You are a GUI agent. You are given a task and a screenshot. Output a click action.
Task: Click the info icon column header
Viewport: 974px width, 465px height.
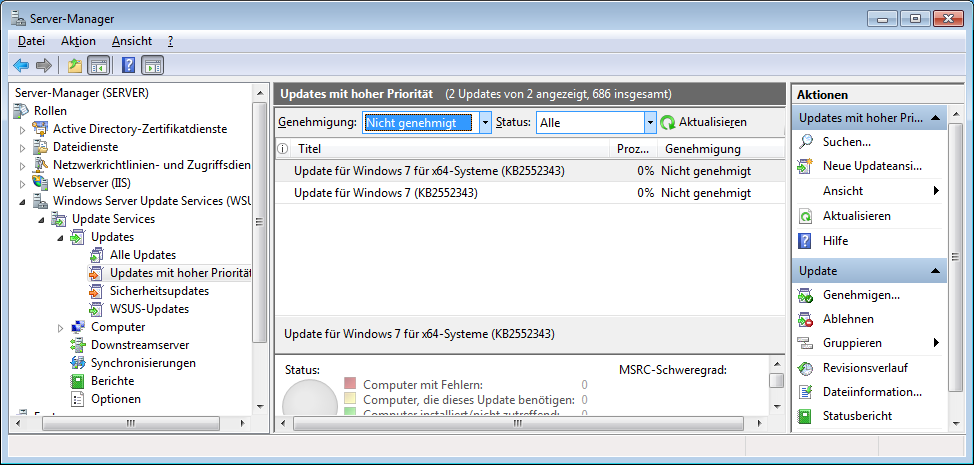pos(283,149)
